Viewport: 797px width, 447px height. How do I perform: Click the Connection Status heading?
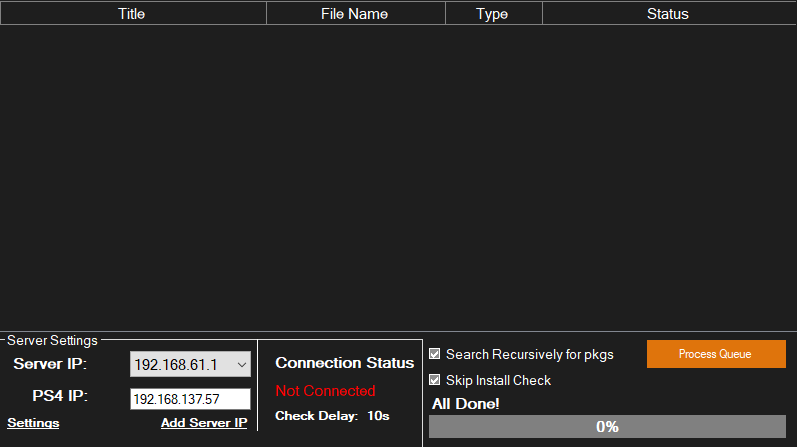click(x=344, y=363)
